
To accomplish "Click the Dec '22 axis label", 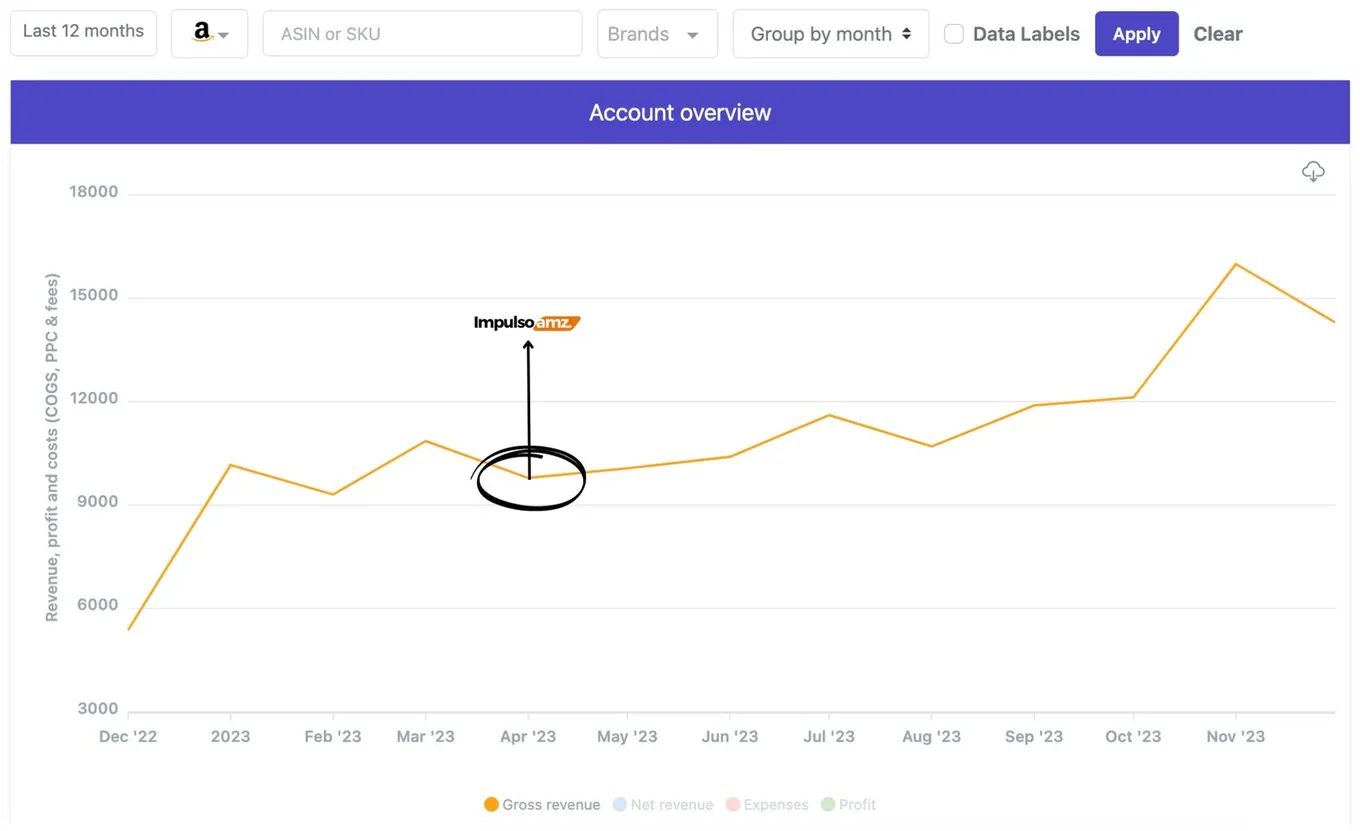I will click(x=128, y=737).
